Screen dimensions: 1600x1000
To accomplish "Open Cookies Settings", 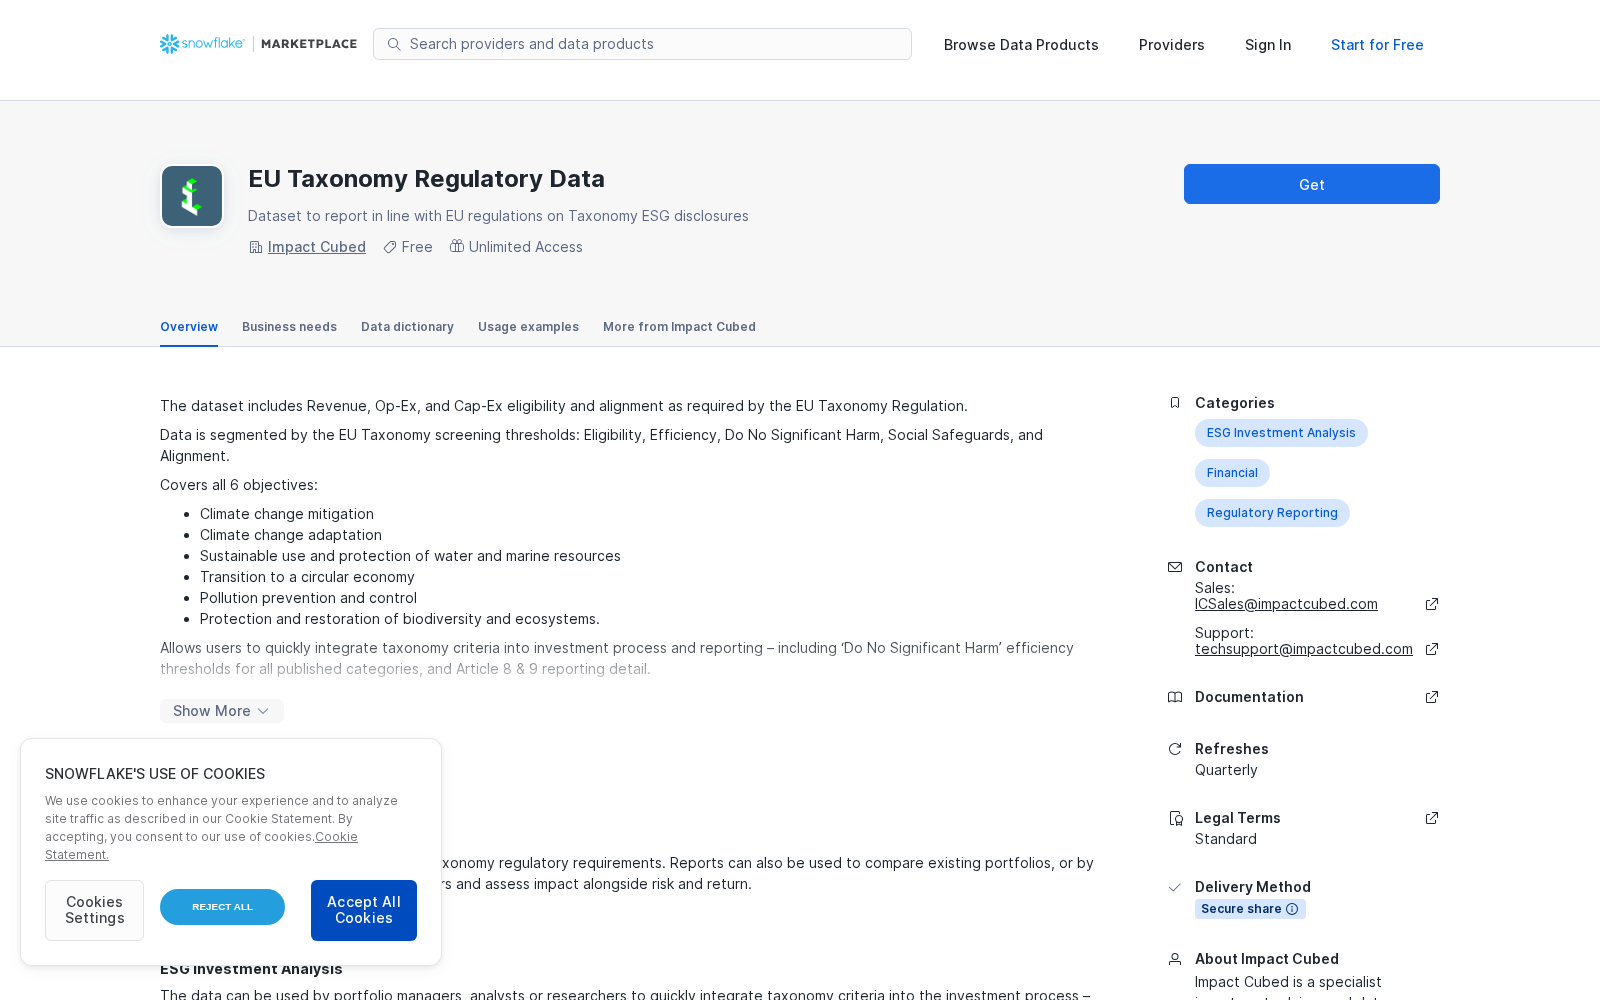I will 94,910.
